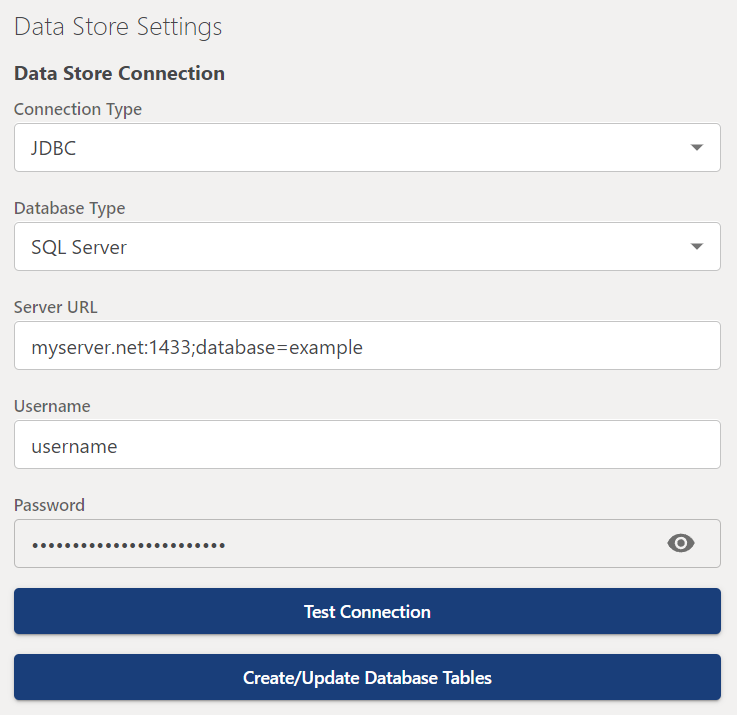Click the Data Store Settings heading
The image size is (737, 715).
coord(118,27)
